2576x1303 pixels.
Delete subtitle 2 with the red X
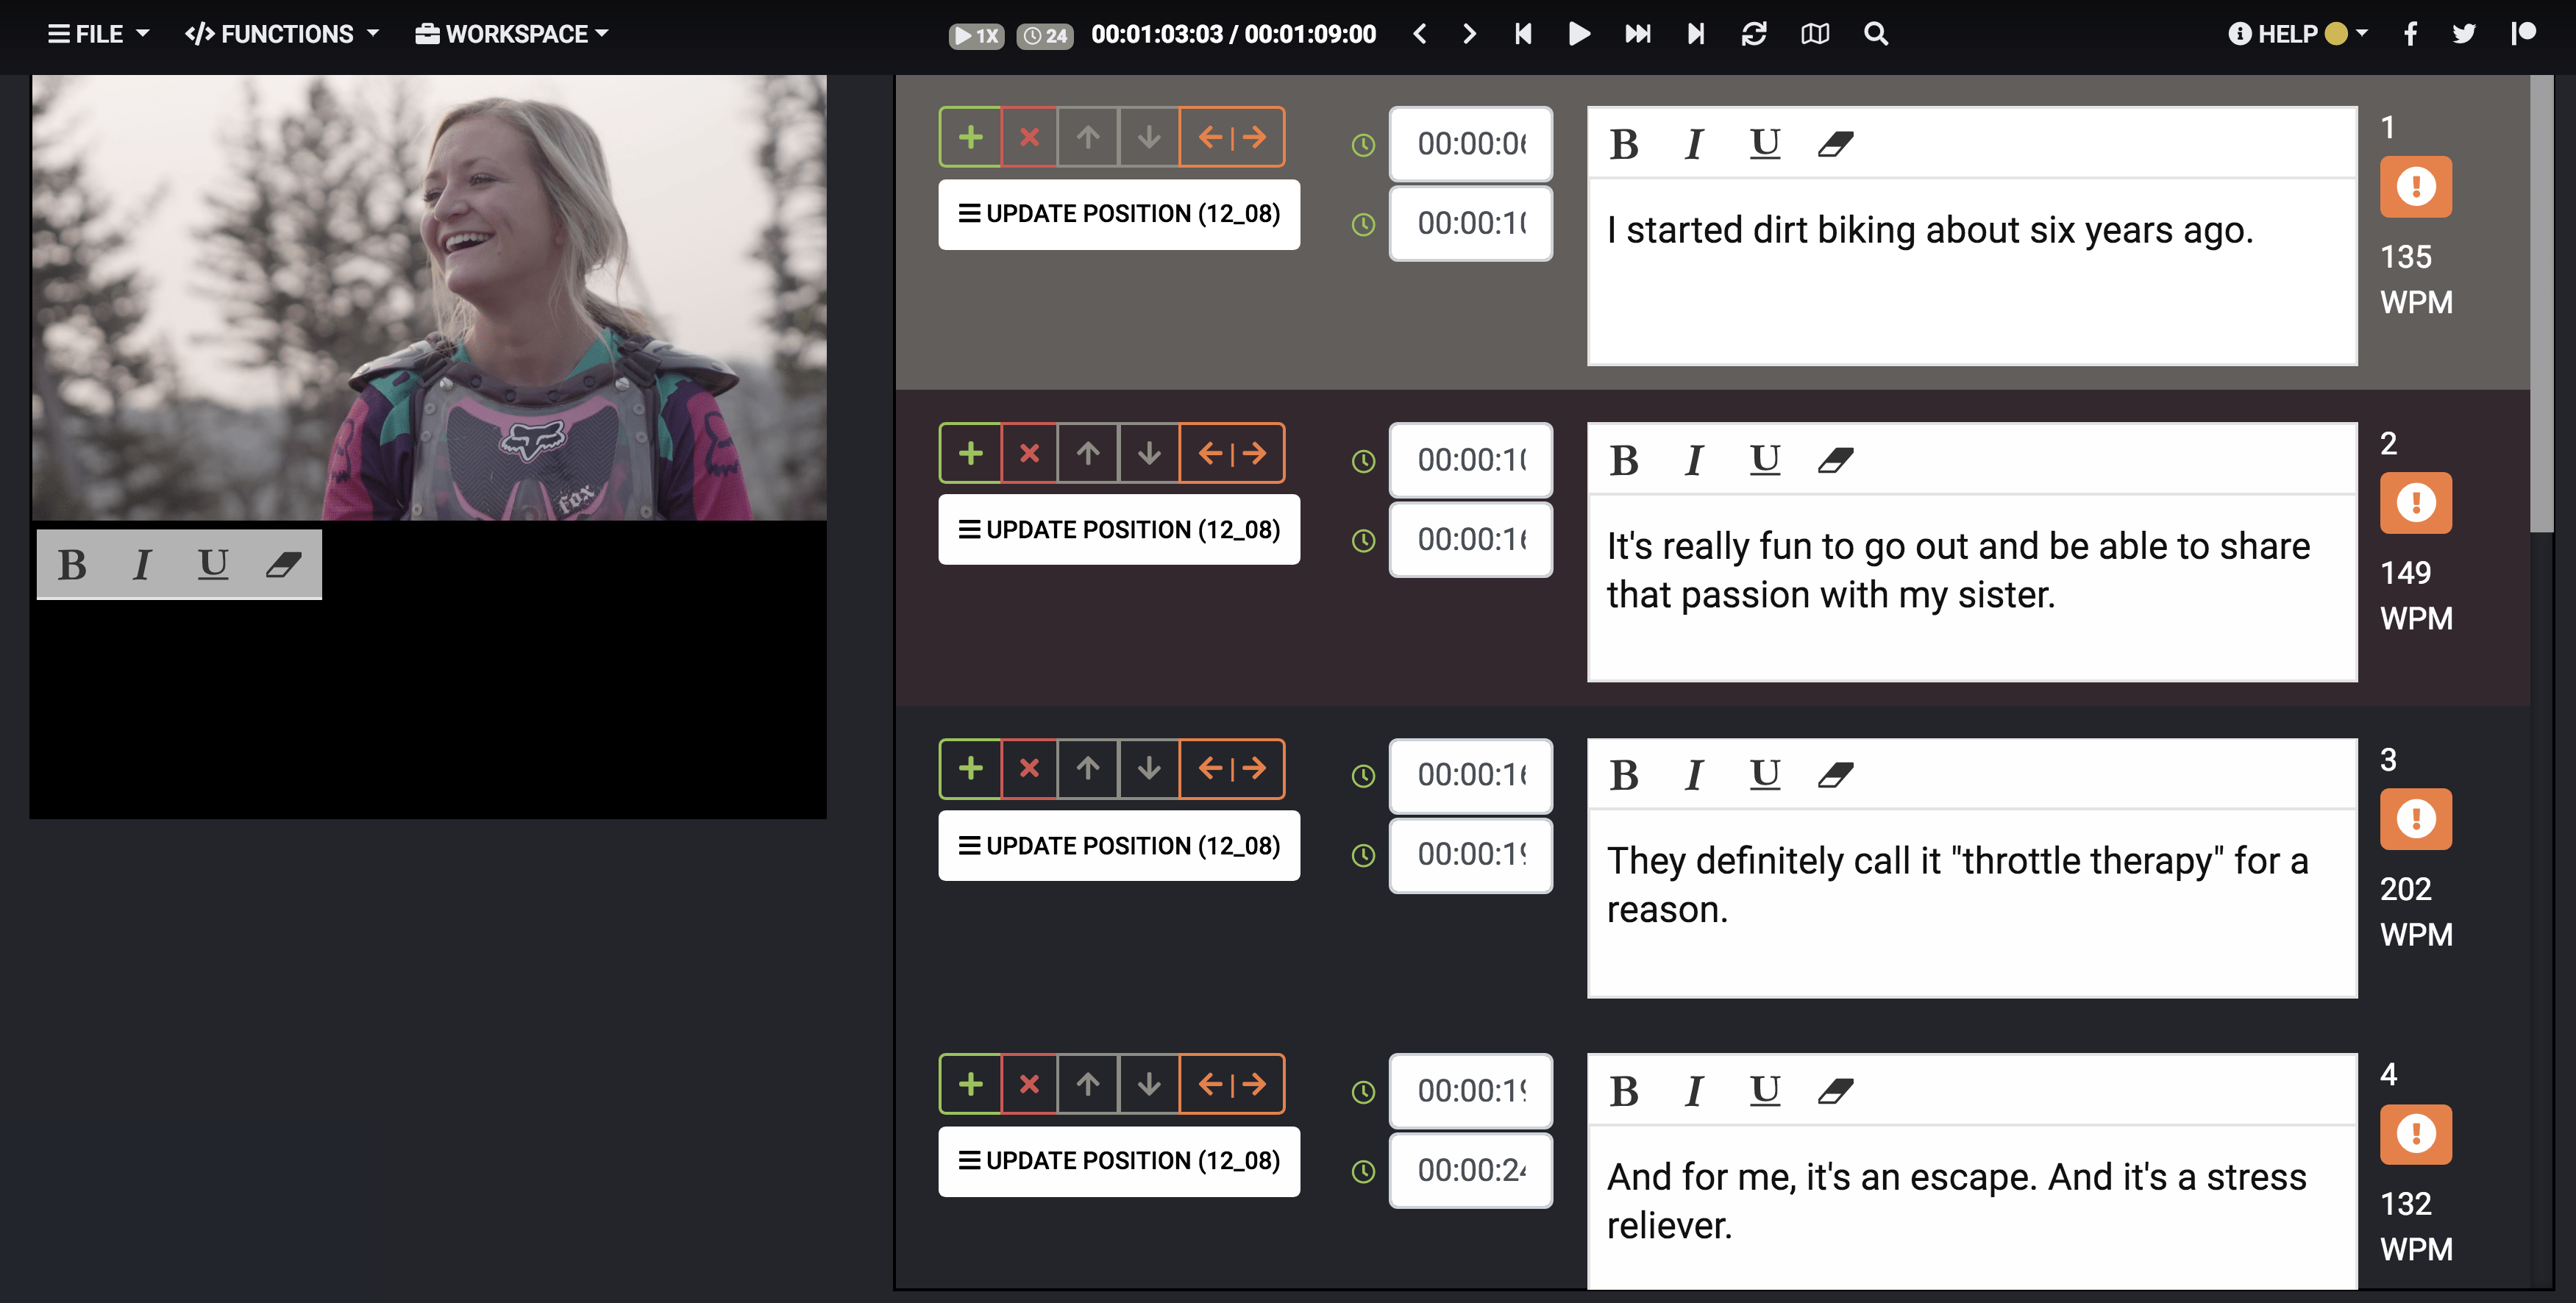(x=1029, y=452)
